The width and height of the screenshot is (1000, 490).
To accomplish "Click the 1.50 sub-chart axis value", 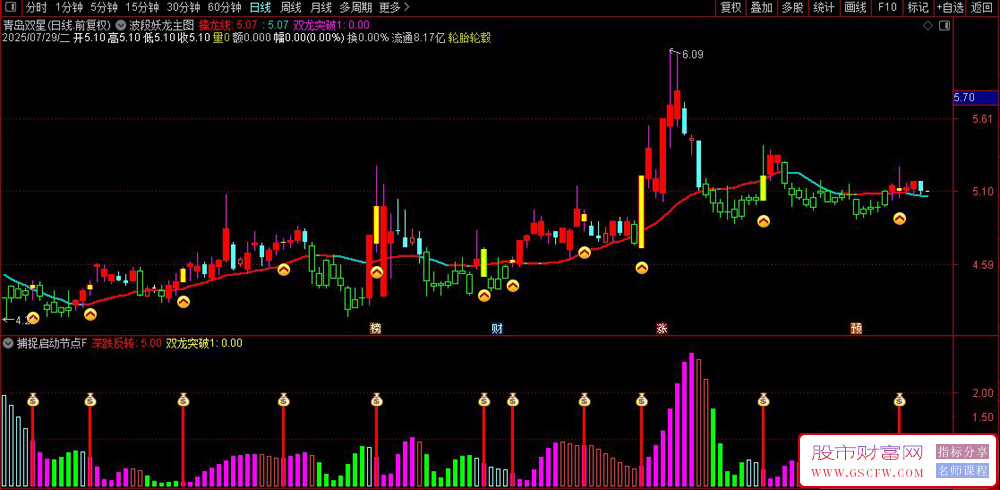I will (982, 417).
